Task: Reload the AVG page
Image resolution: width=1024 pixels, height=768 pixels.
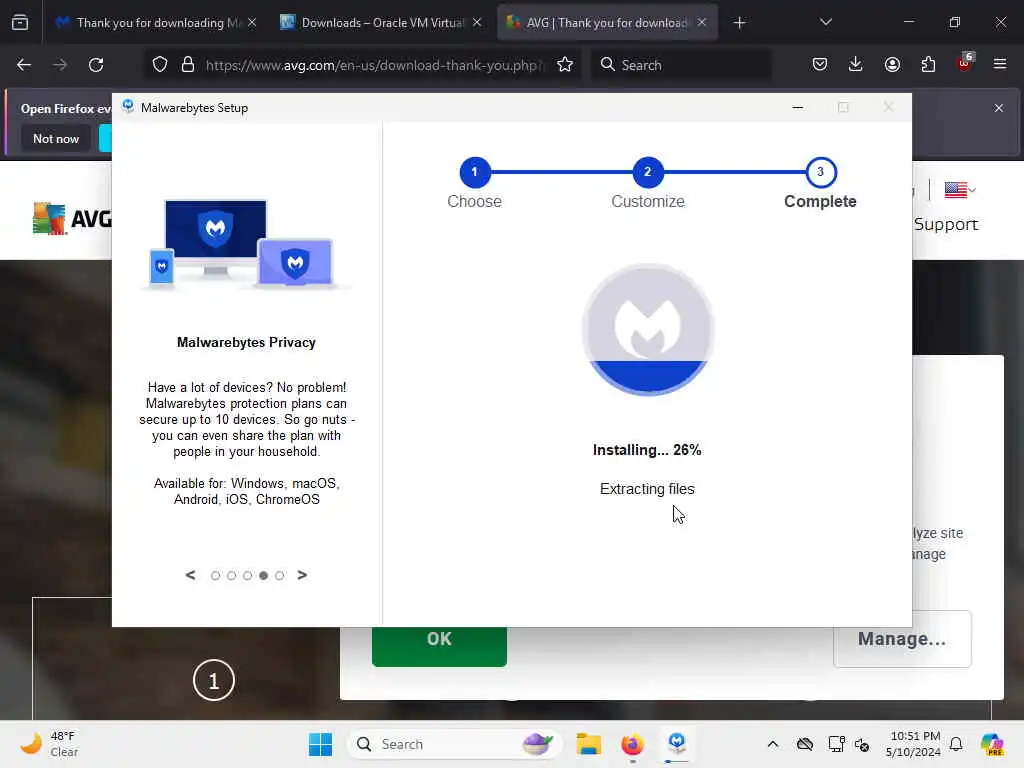Action: click(96, 65)
